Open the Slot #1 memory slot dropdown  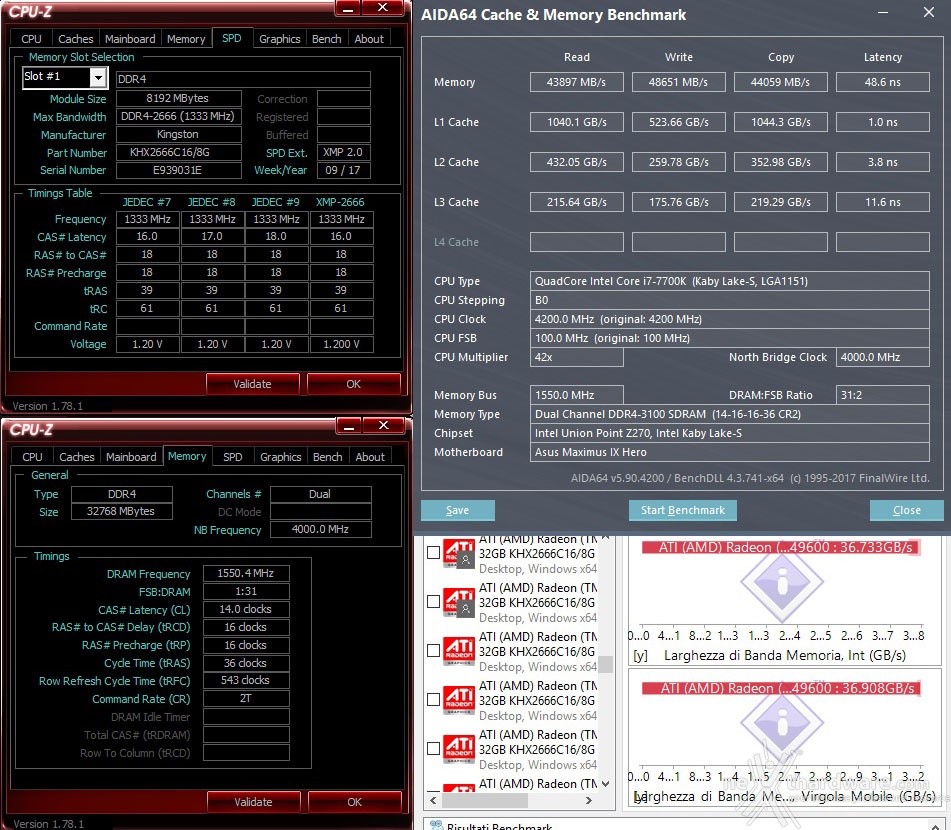point(98,77)
